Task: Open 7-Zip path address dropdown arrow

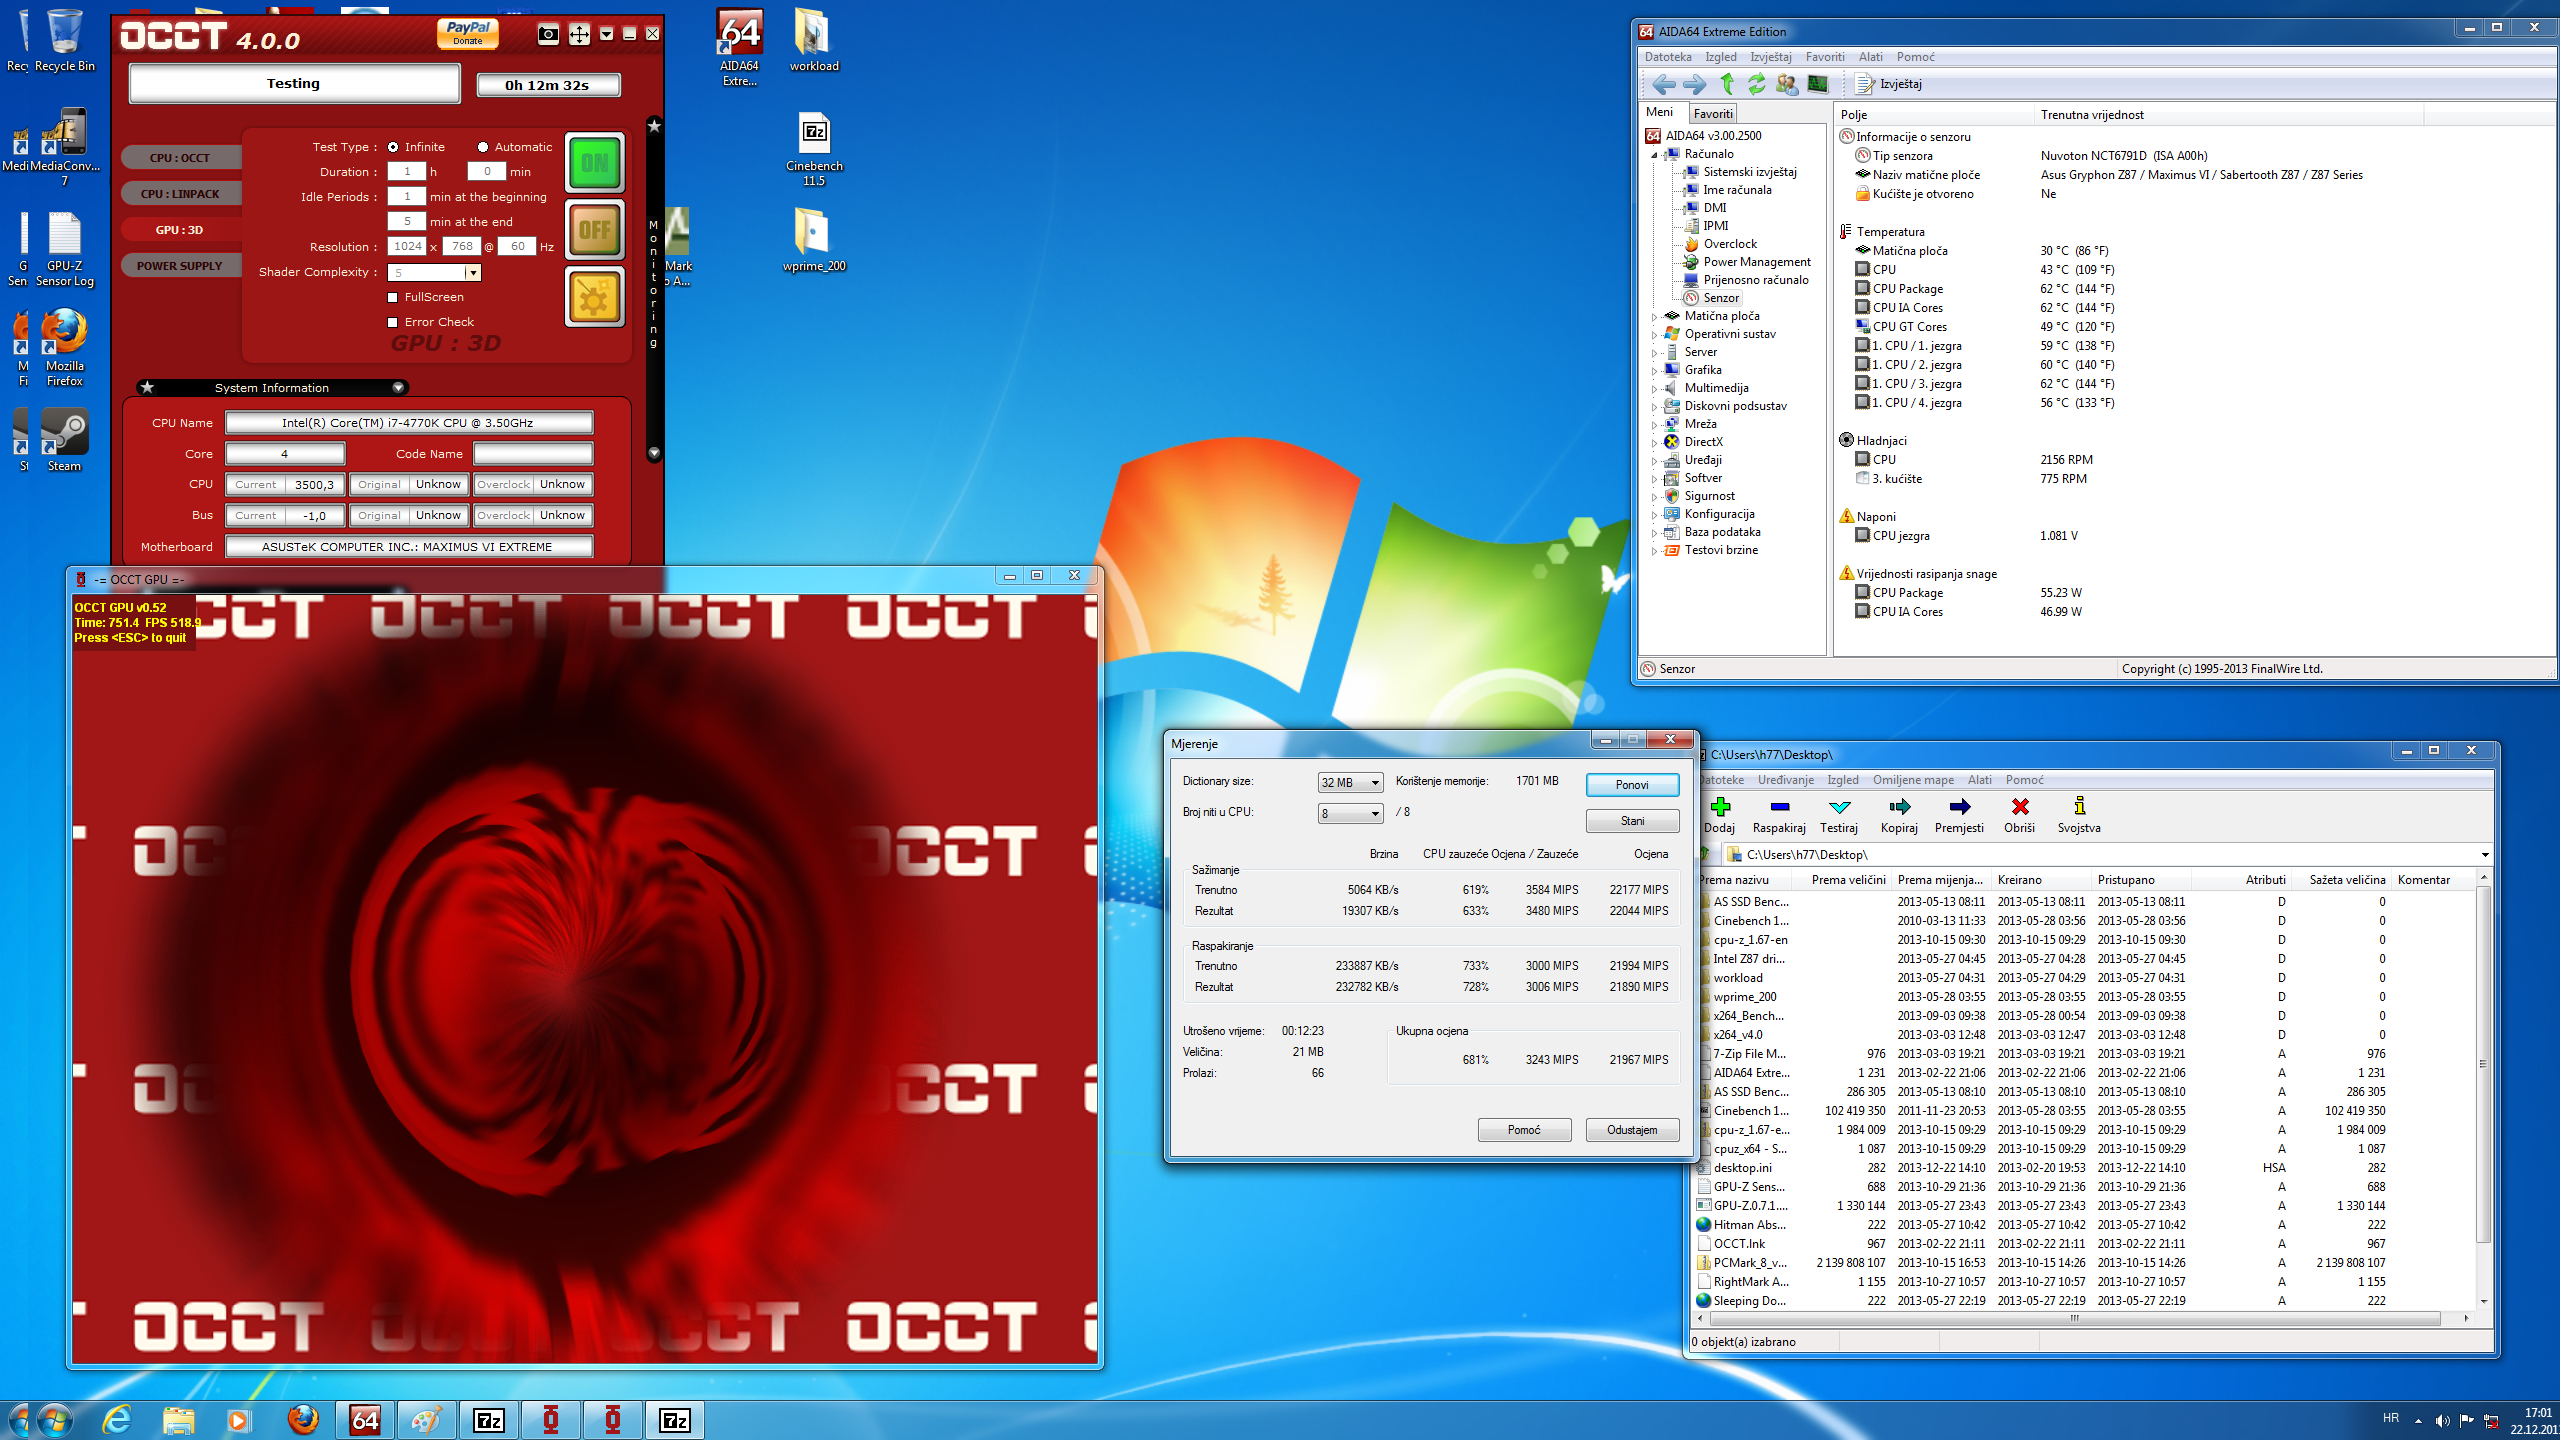Action: click(2484, 855)
